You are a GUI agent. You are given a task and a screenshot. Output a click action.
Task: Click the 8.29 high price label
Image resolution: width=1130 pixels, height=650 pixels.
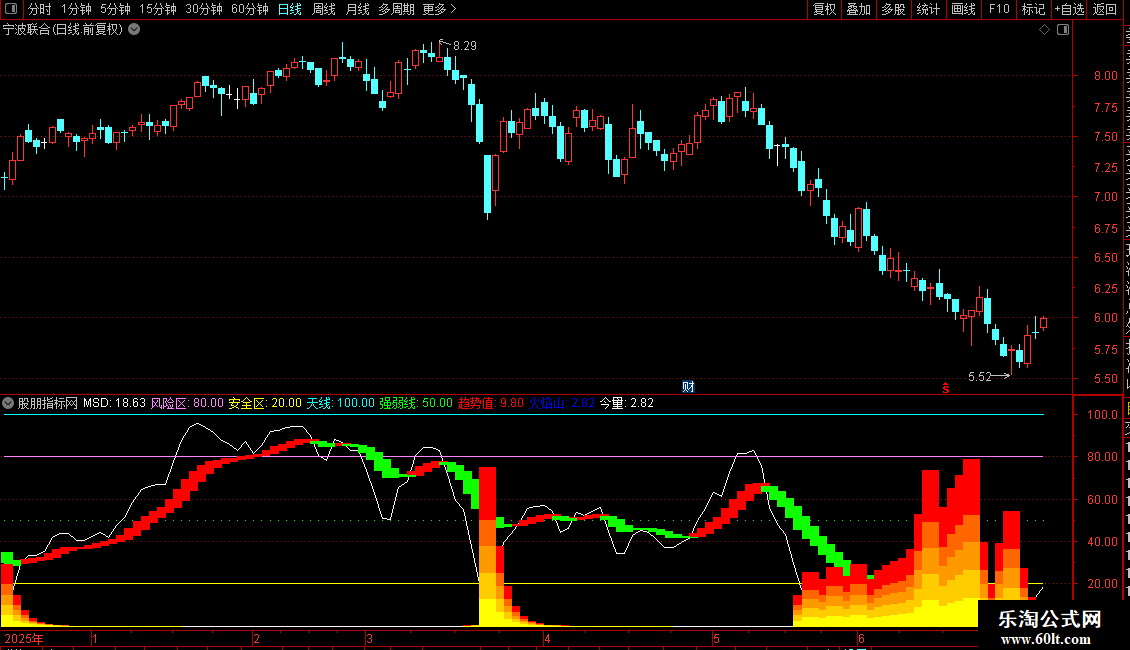point(465,46)
